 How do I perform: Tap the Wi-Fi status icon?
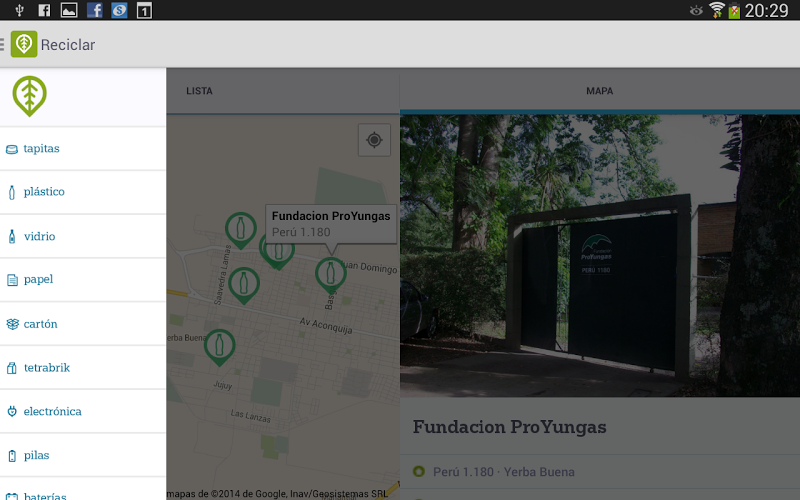tap(717, 10)
